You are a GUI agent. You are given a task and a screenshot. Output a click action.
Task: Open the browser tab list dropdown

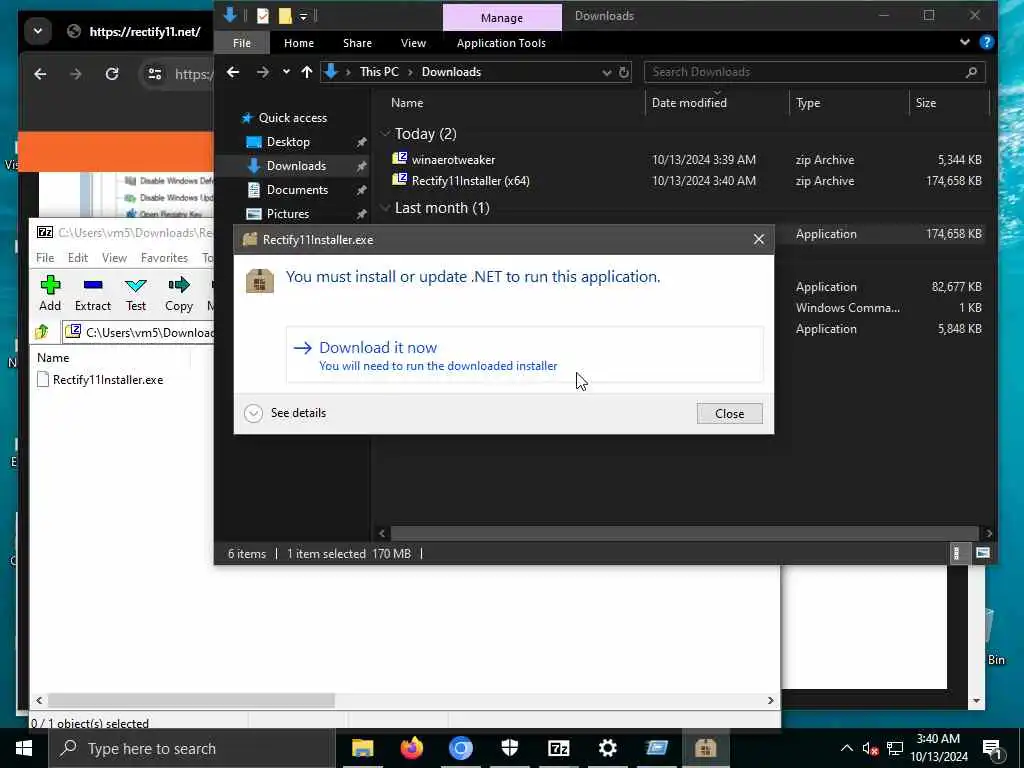tap(38, 31)
